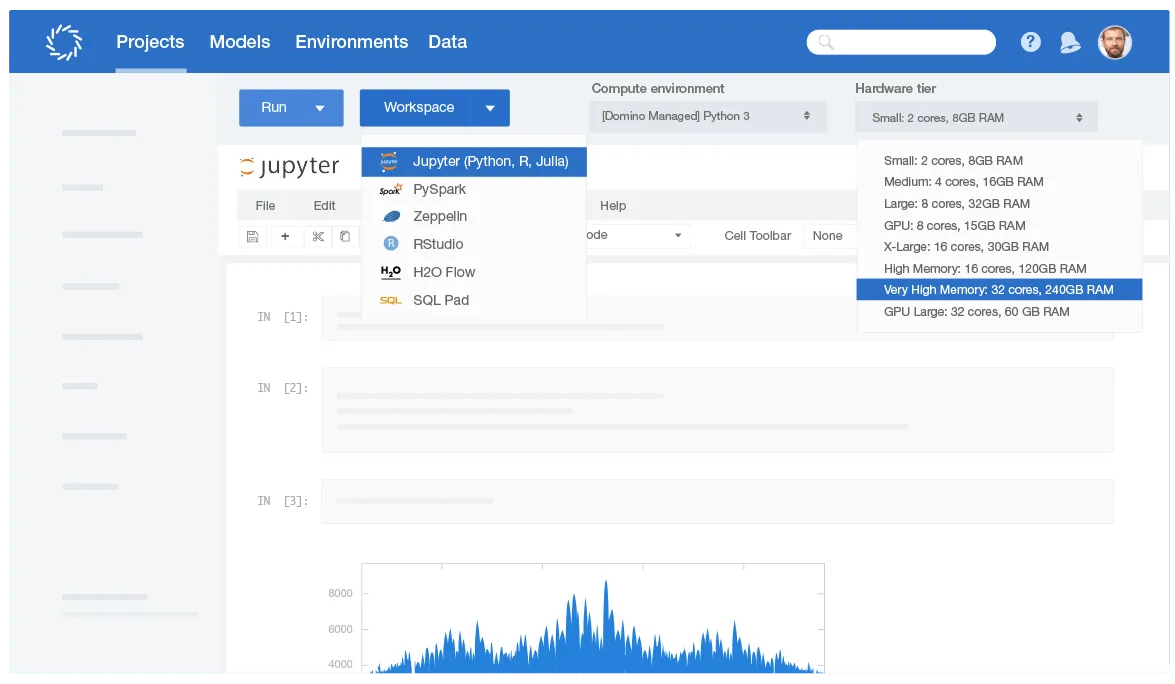
Task: Insert a cell with the plus icon
Action: coord(285,236)
